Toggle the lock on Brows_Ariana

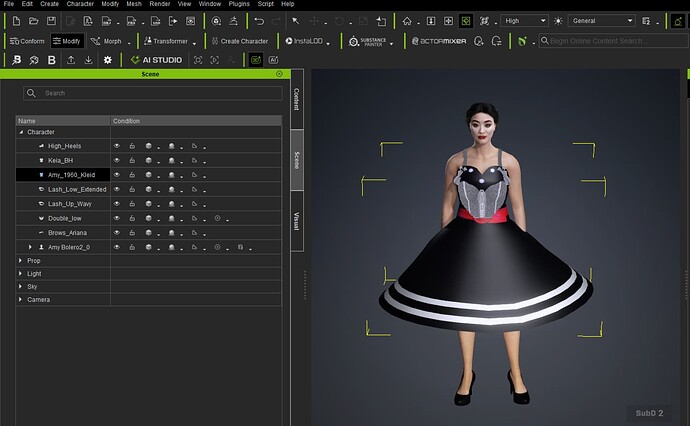132,232
